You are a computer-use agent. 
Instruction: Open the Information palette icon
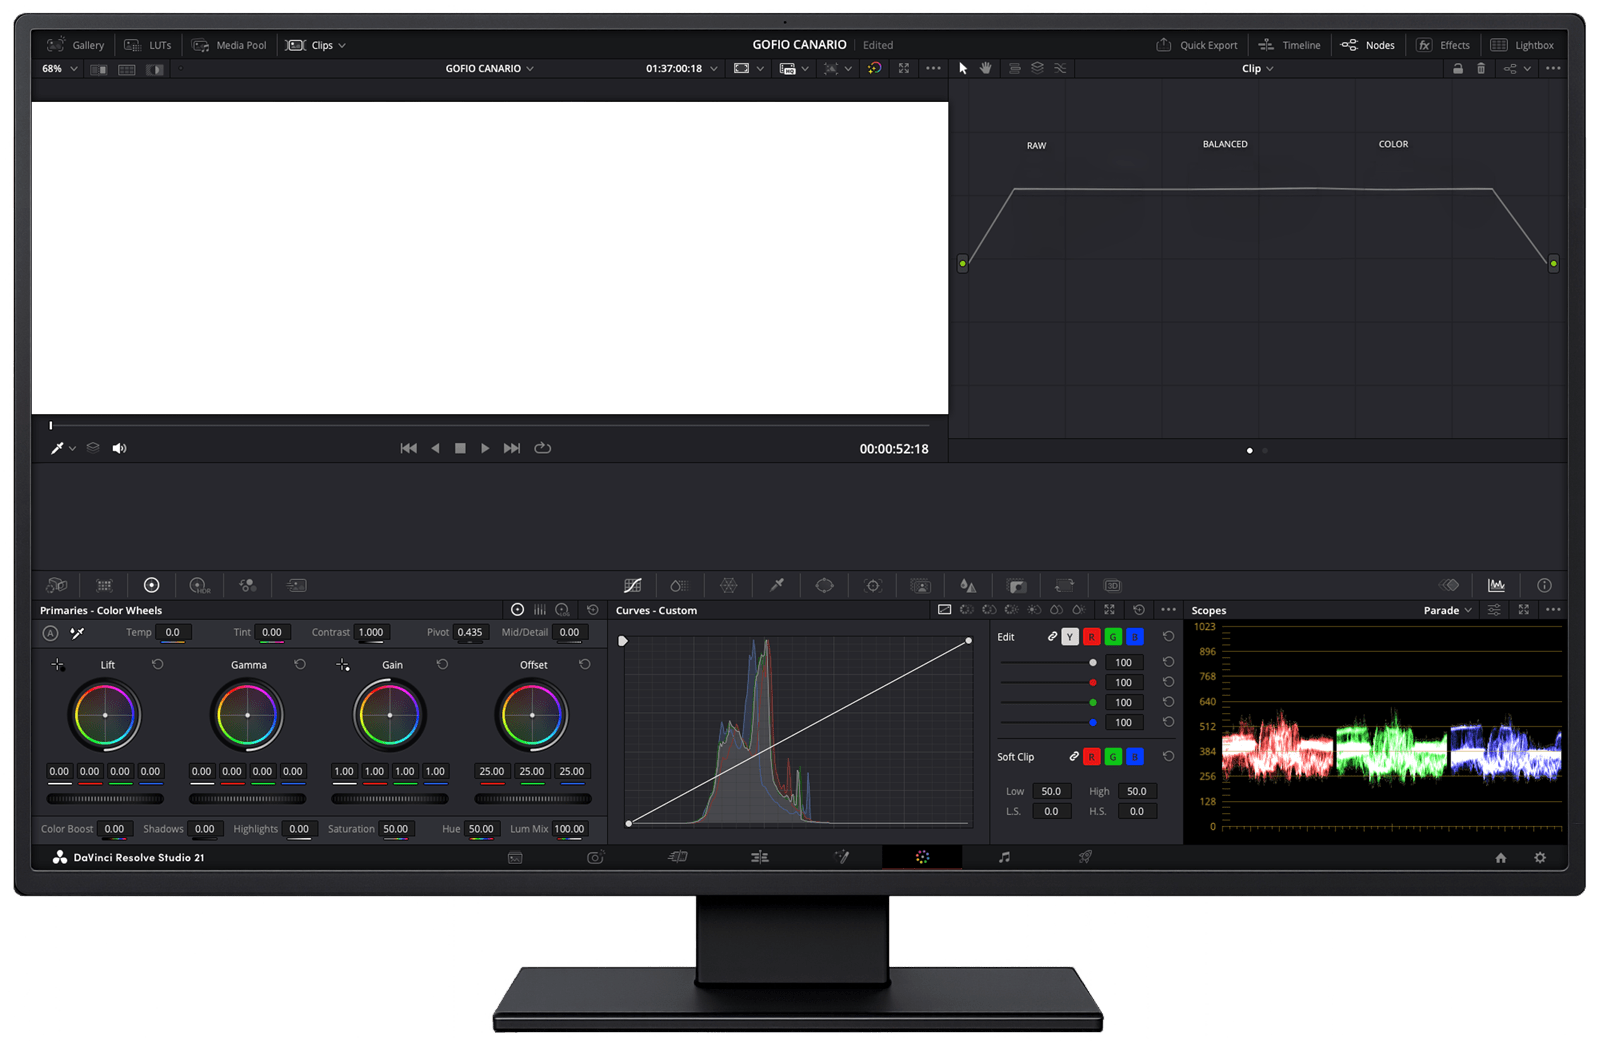tap(1544, 586)
